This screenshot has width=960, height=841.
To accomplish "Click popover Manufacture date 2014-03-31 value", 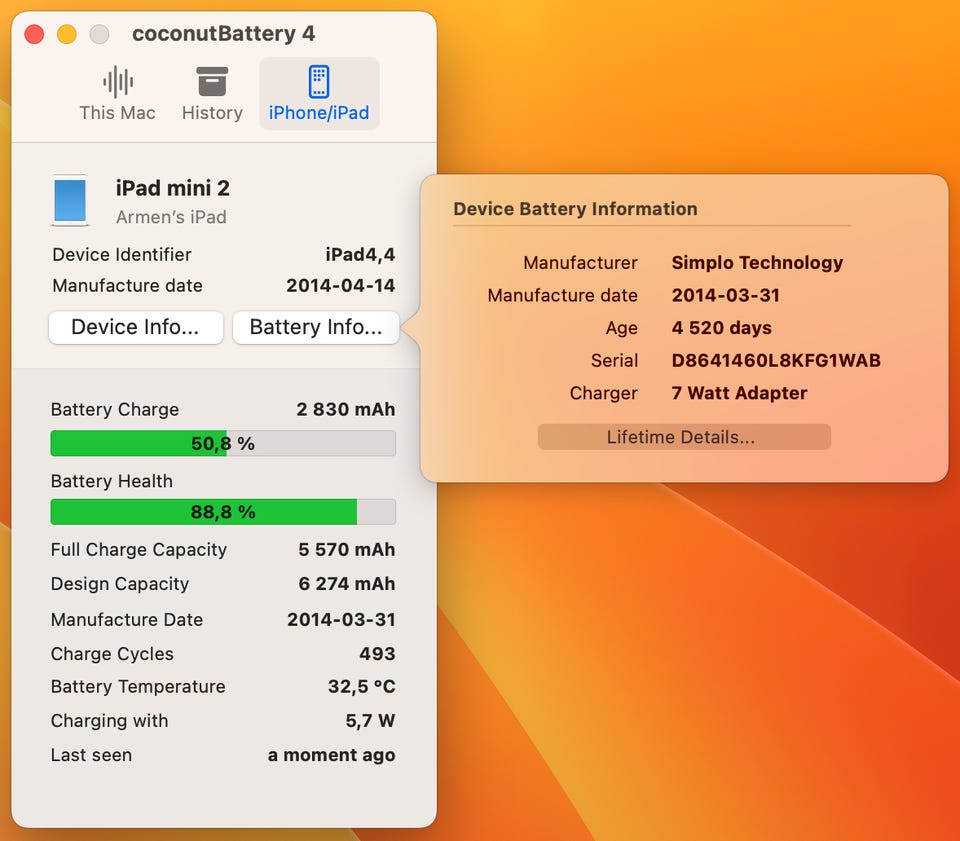I will (726, 296).
